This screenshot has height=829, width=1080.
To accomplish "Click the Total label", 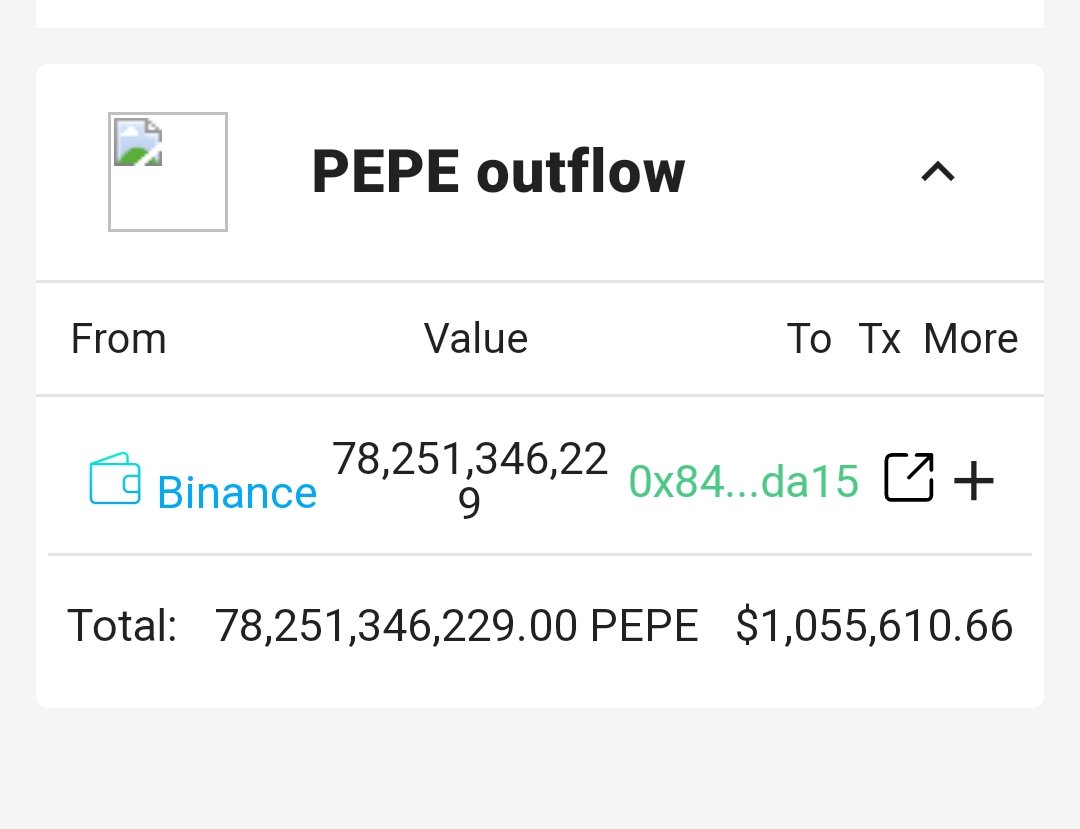I will (x=122, y=626).
